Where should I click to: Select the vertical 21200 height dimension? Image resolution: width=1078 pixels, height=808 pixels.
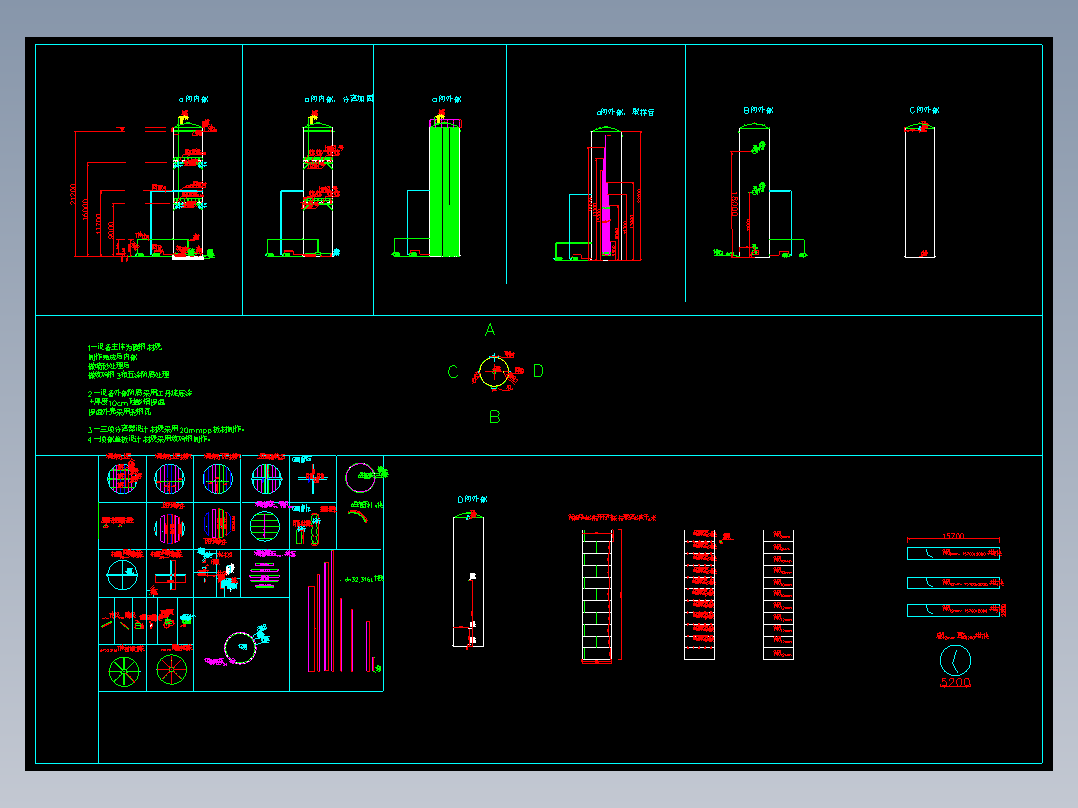click(74, 194)
